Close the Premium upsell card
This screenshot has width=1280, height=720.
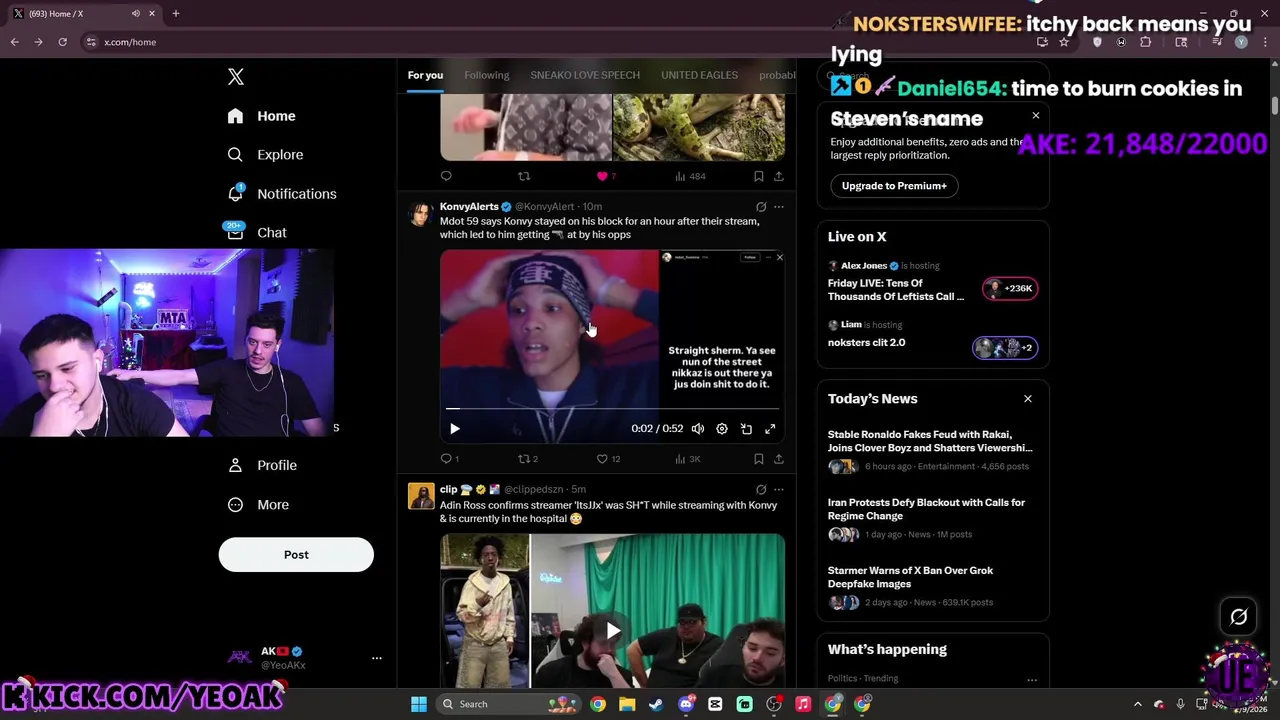pyautogui.click(x=1036, y=116)
